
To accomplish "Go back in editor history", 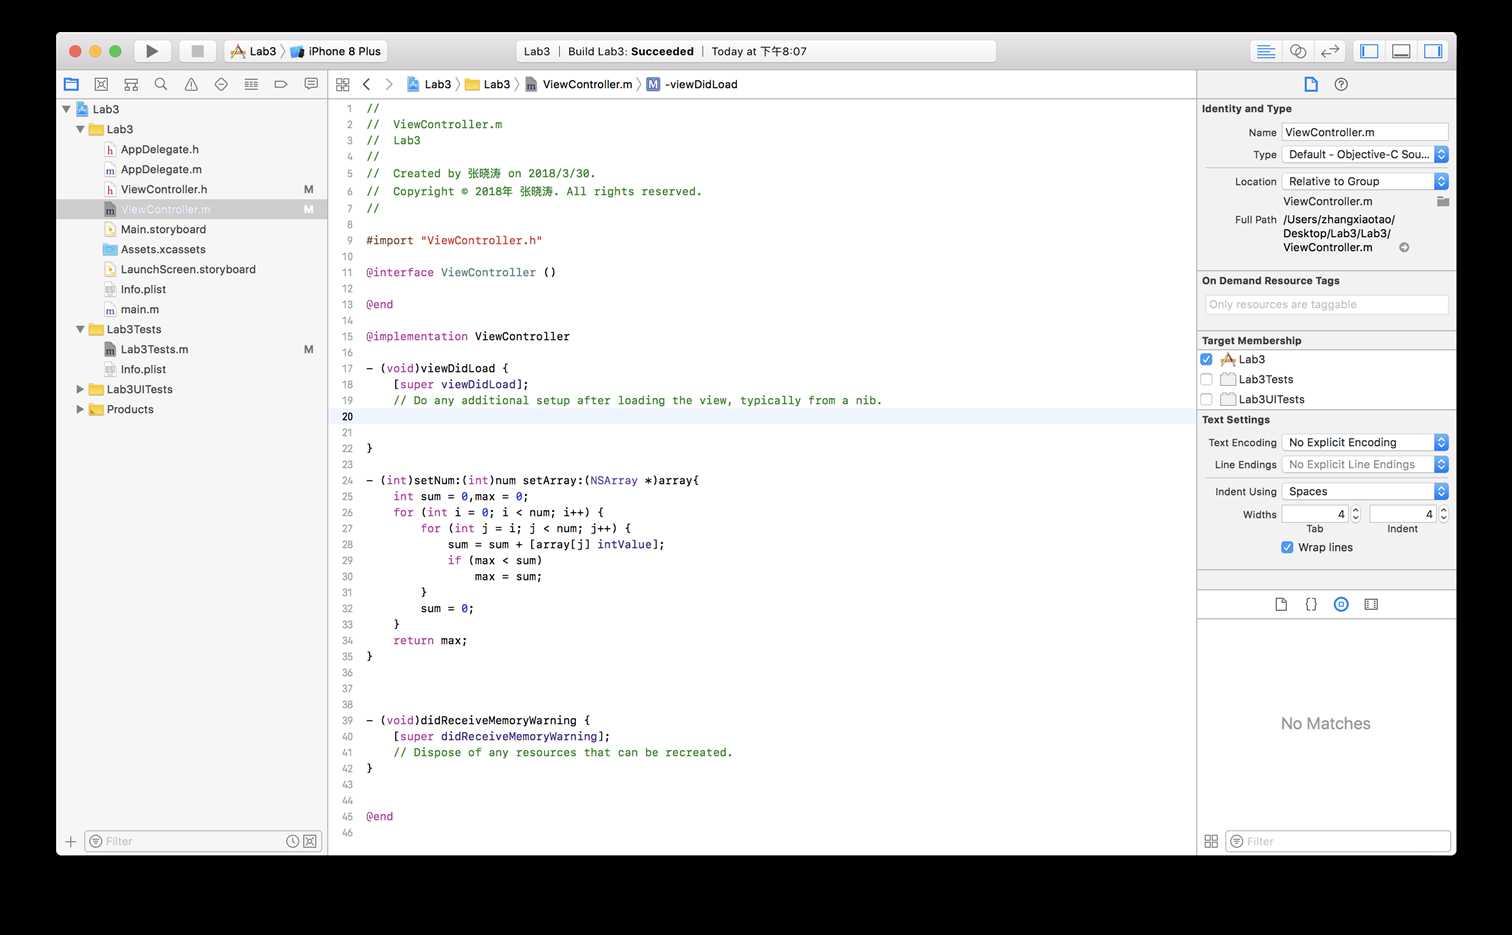I will point(367,84).
